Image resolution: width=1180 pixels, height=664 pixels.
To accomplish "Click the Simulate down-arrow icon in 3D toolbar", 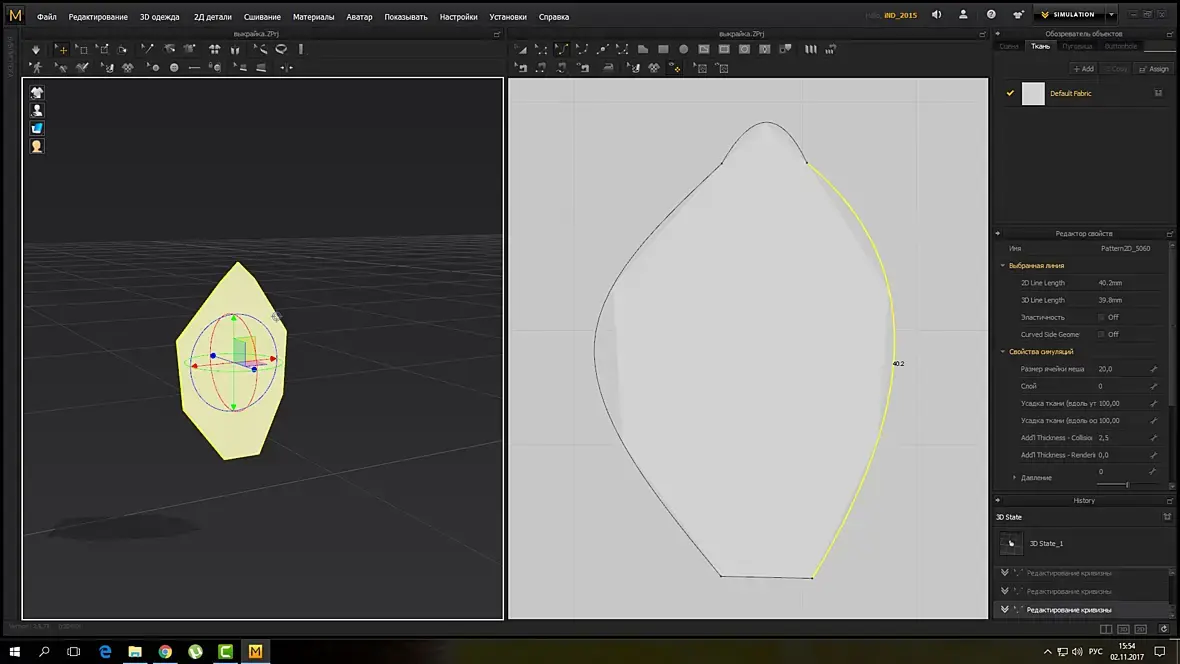I will coord(35,49).
